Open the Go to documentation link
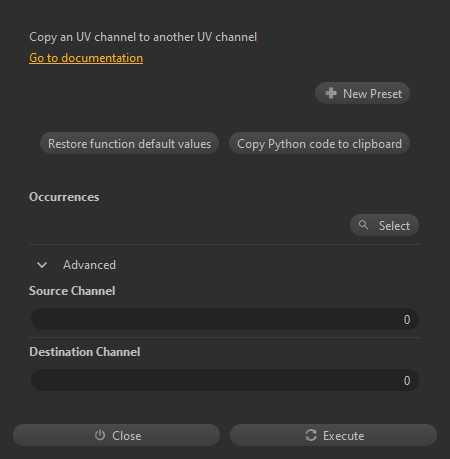Screen dimensions: 450x459 pyautogui.click(x=86, y=58)
